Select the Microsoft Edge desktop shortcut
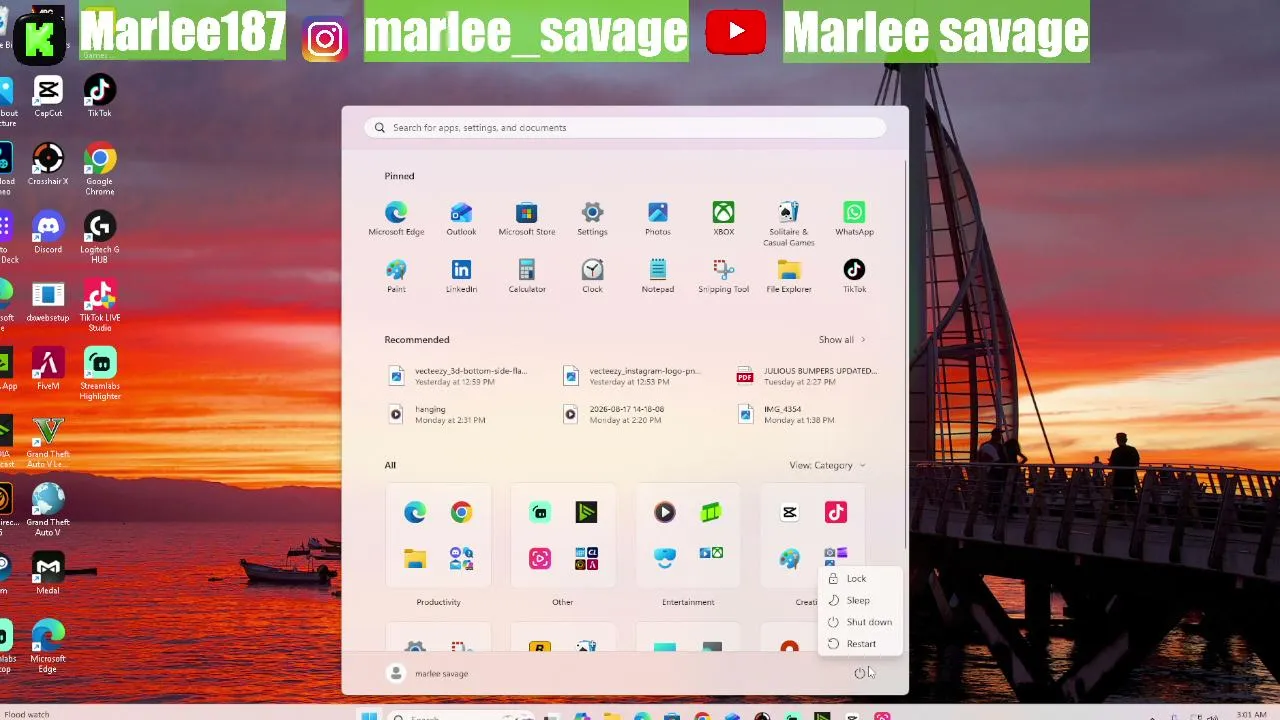 48,647
